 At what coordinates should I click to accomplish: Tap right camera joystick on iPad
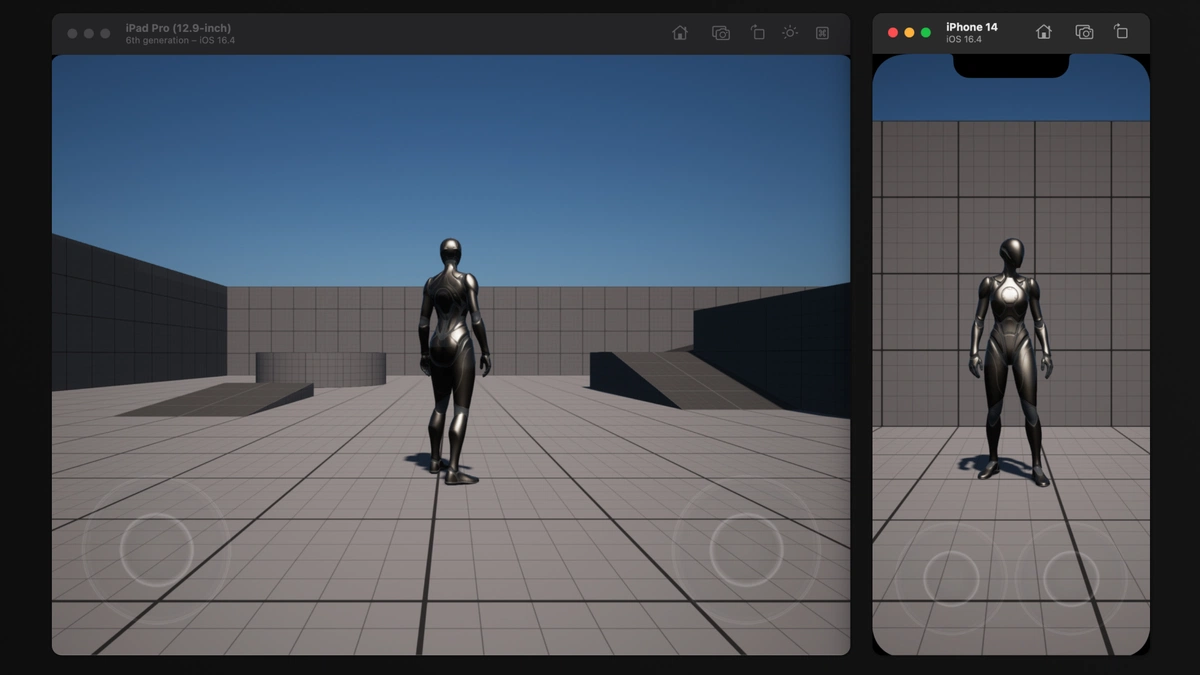pos(746,549)
